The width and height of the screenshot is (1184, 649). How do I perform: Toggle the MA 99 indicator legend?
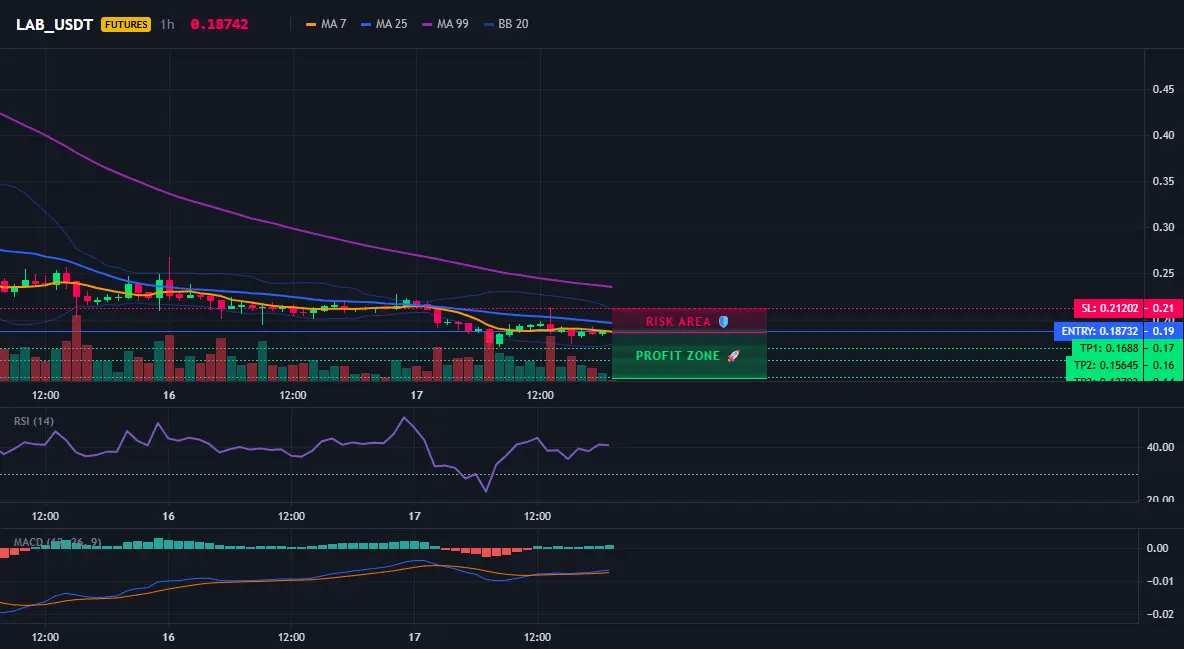446,24
